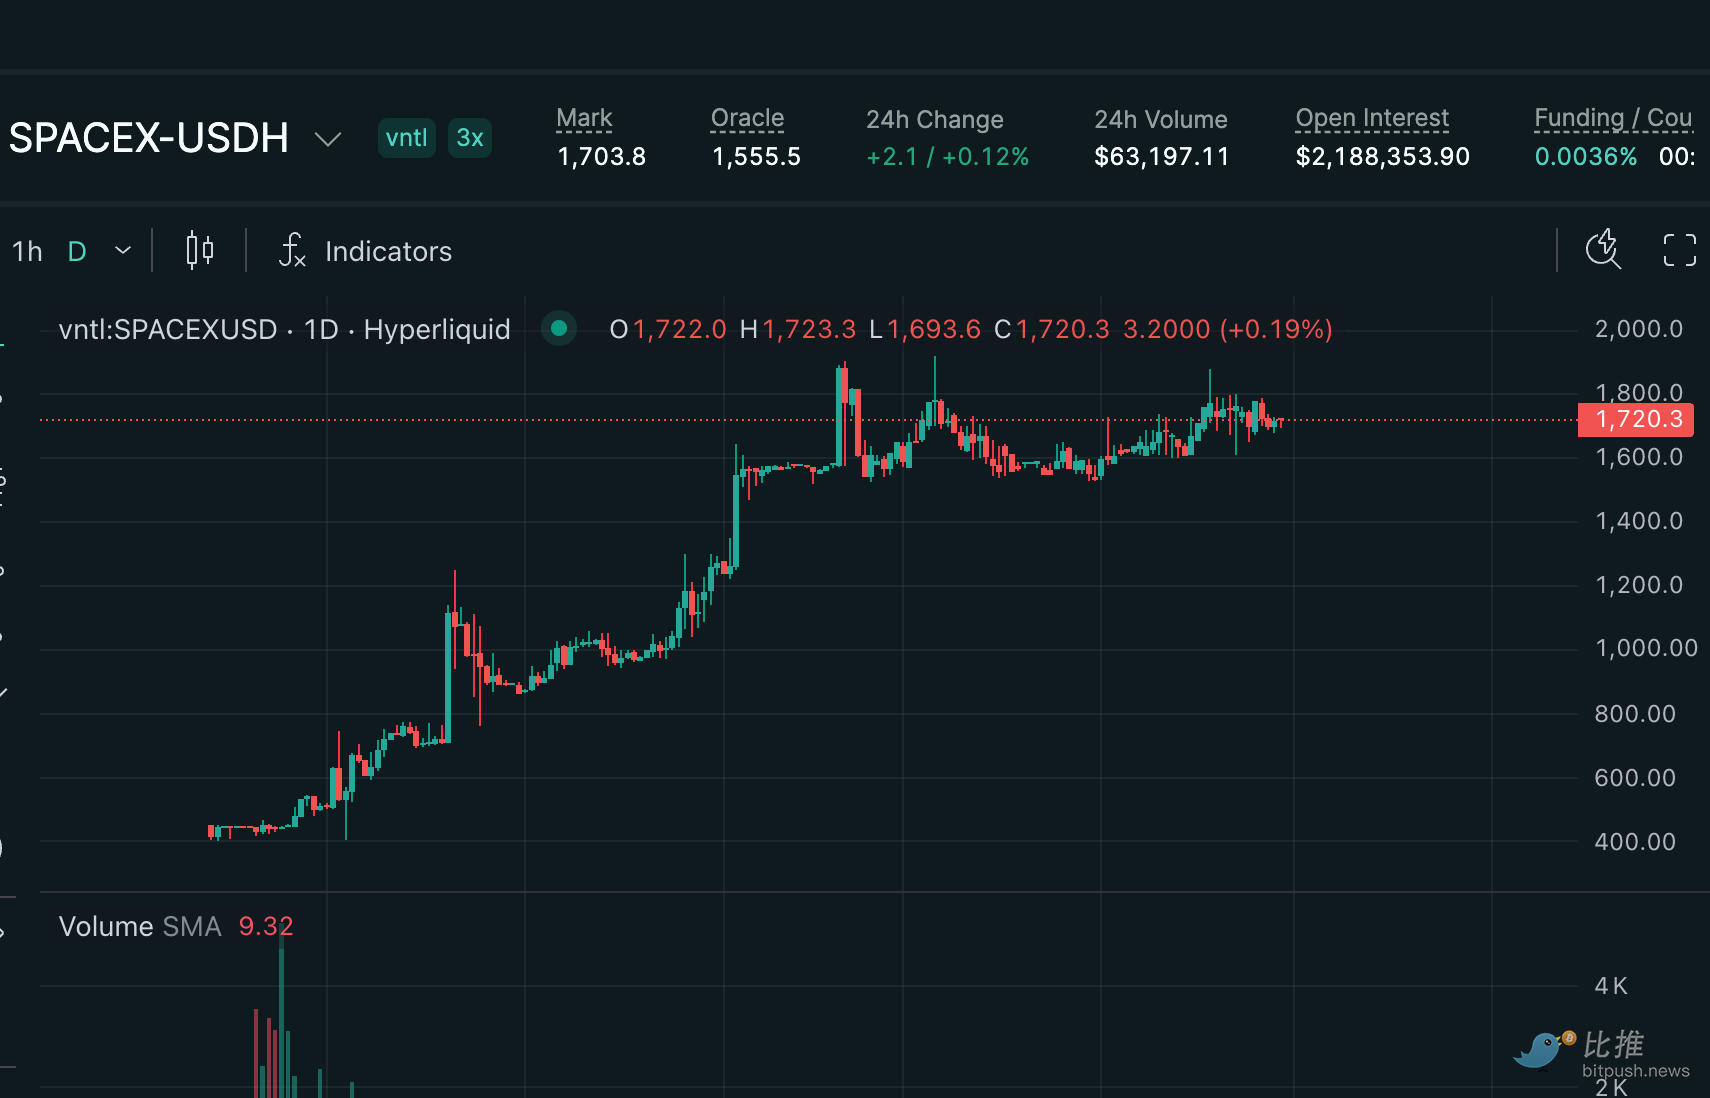The width and height of the screenshot is (1710, 1098).
Task: Select the 1h timeframe
Action: (27, 251)
